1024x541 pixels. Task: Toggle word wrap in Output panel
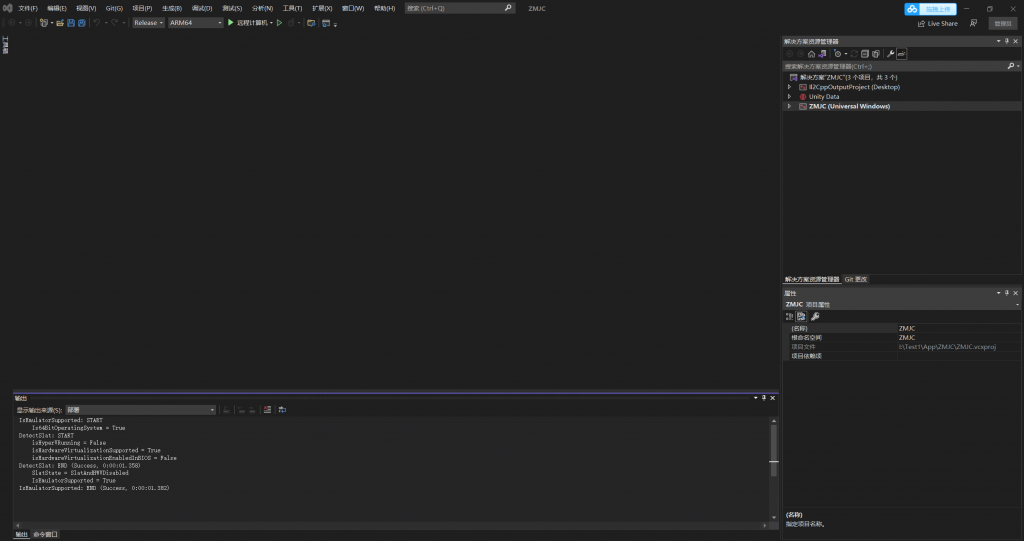(282, 410)
